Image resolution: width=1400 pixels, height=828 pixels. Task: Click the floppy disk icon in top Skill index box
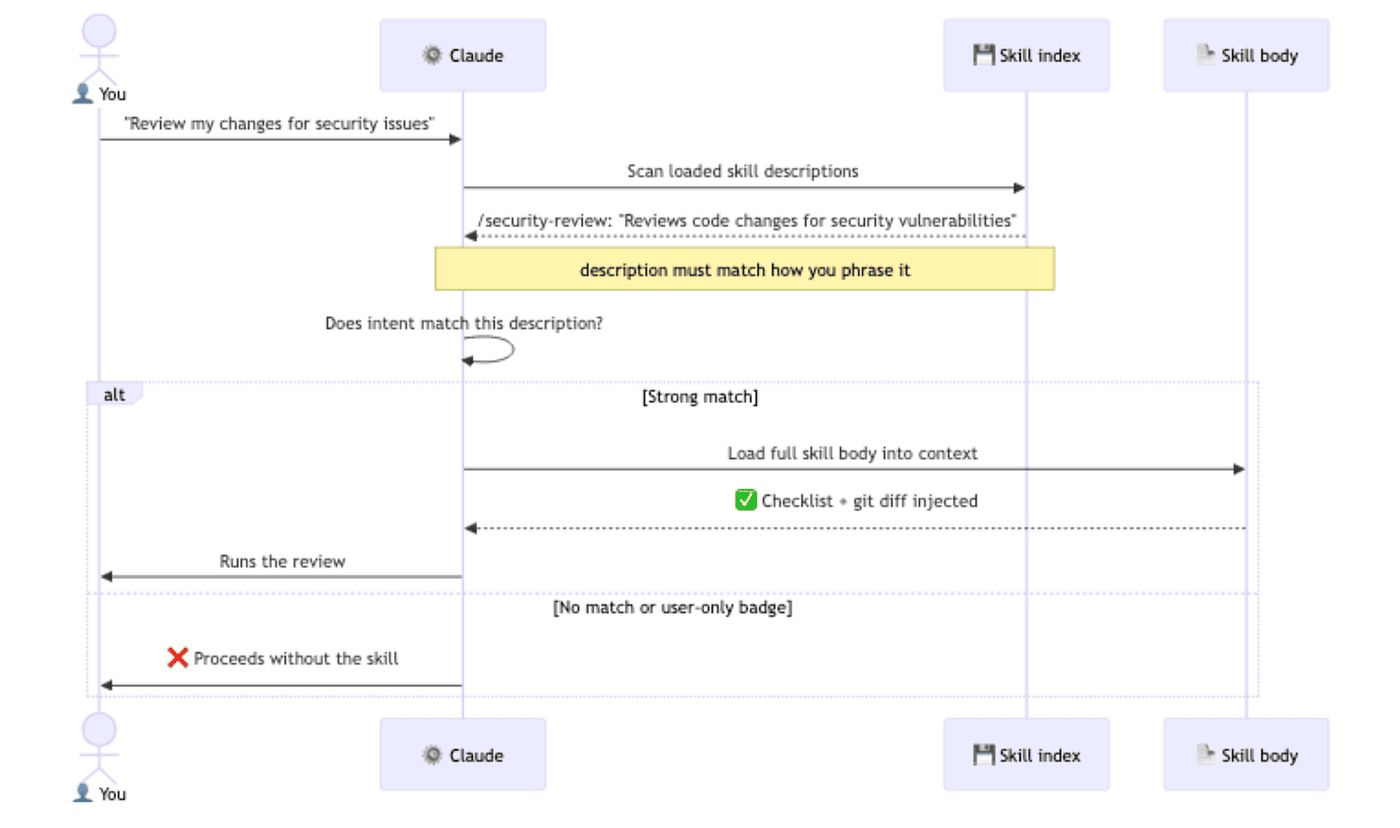(983, 55)
